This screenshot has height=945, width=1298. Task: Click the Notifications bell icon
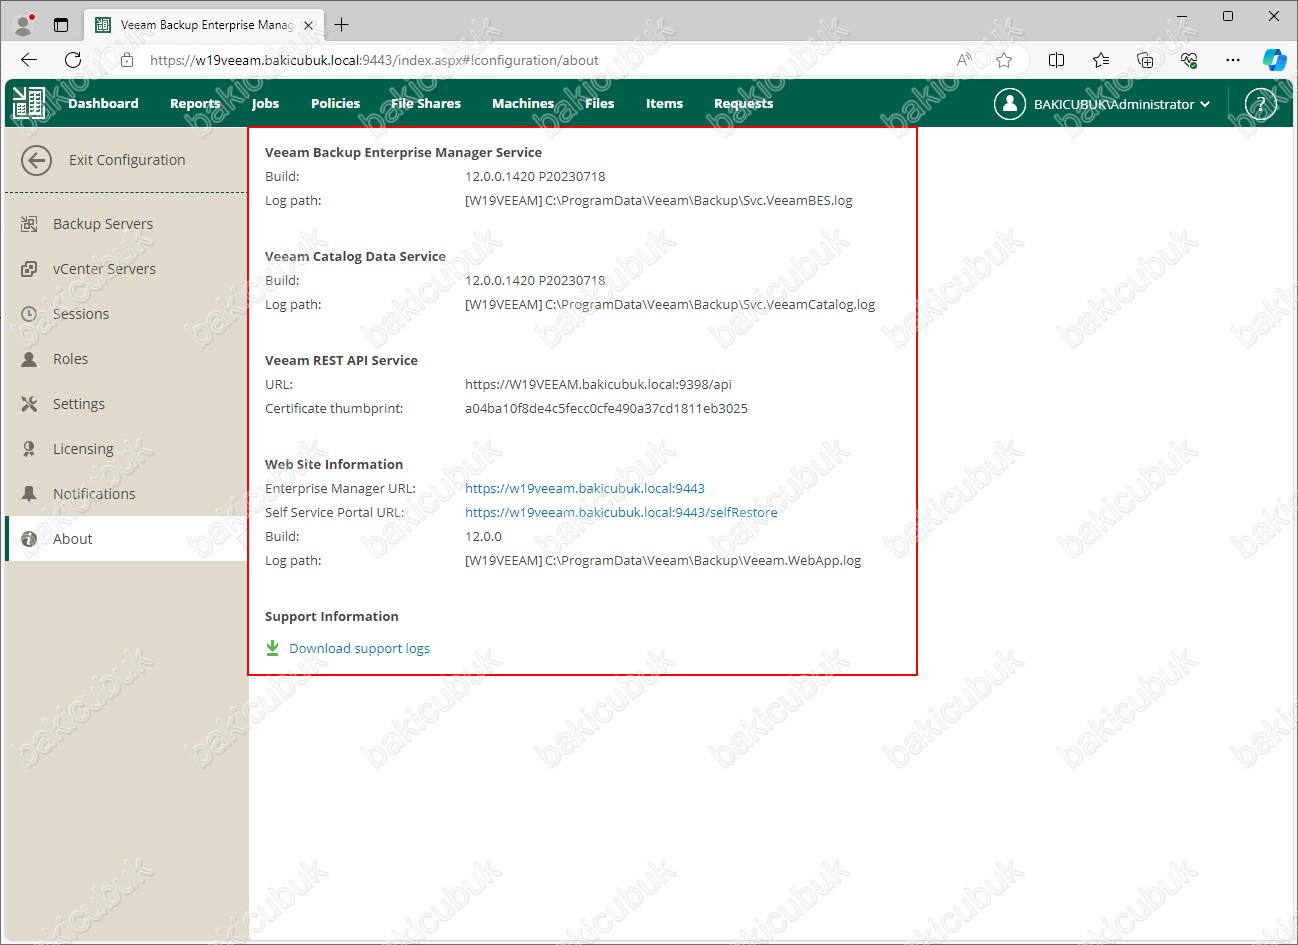coord(29,494)
